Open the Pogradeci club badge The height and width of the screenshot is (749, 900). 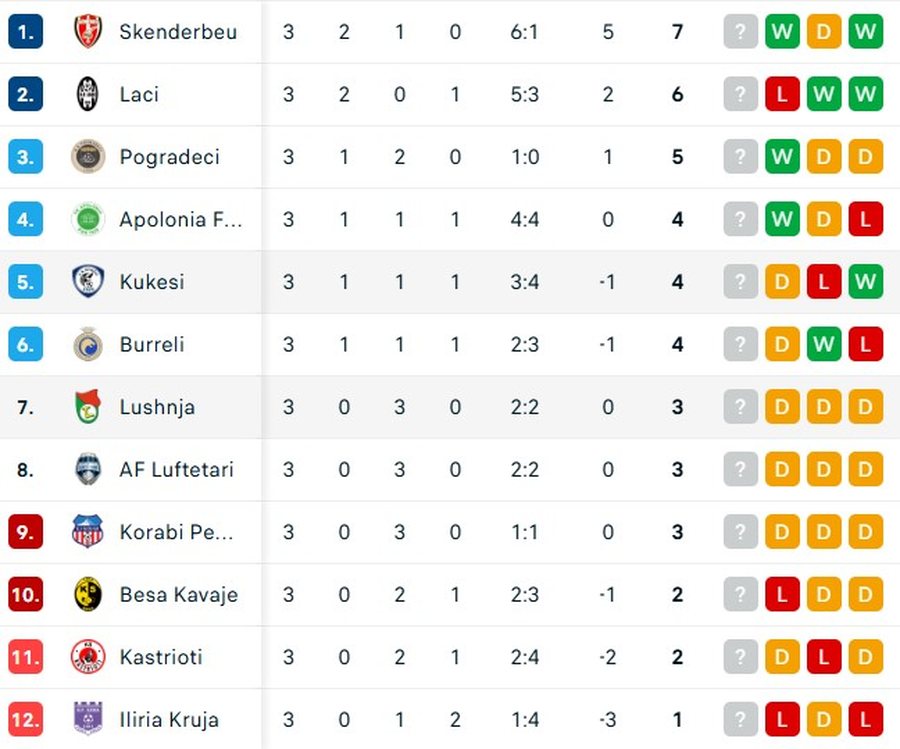click(88, 157)
